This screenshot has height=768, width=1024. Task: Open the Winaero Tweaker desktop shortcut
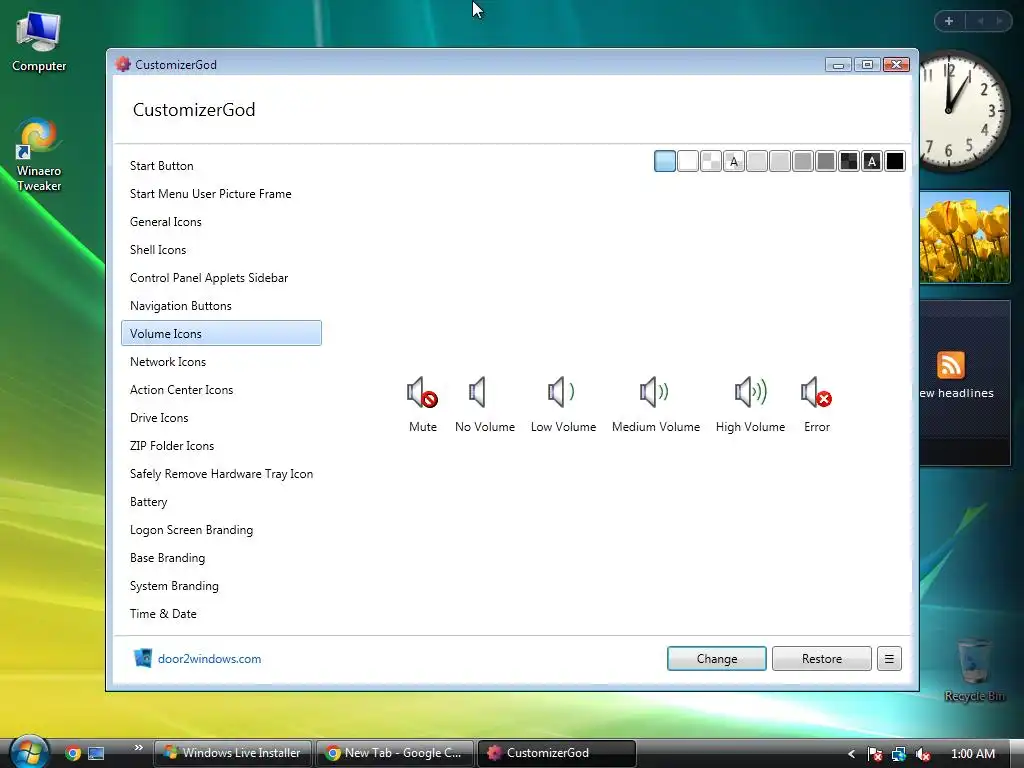(39, 155)
